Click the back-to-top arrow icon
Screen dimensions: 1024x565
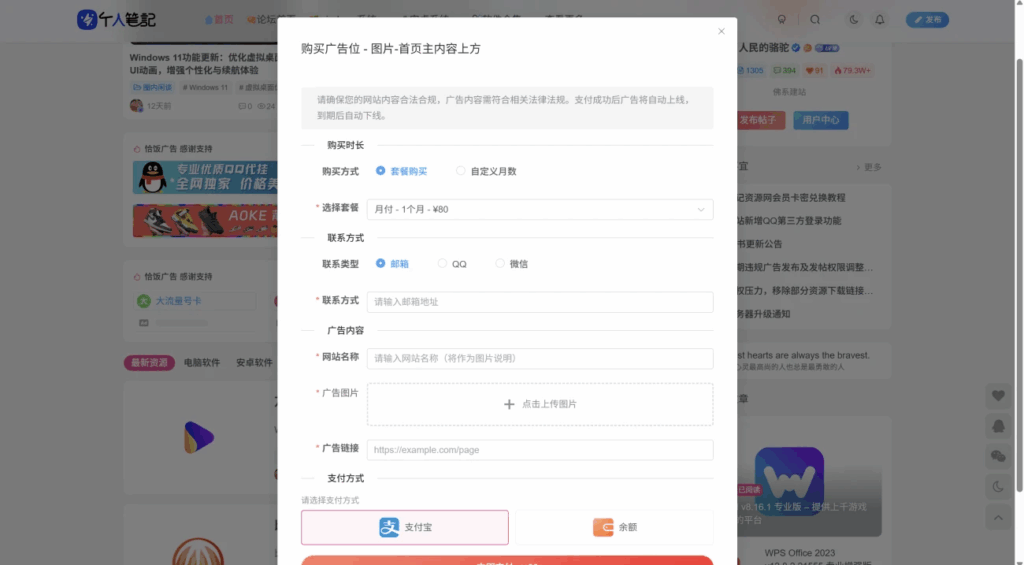pyautogui.click(x=997, y=517)
